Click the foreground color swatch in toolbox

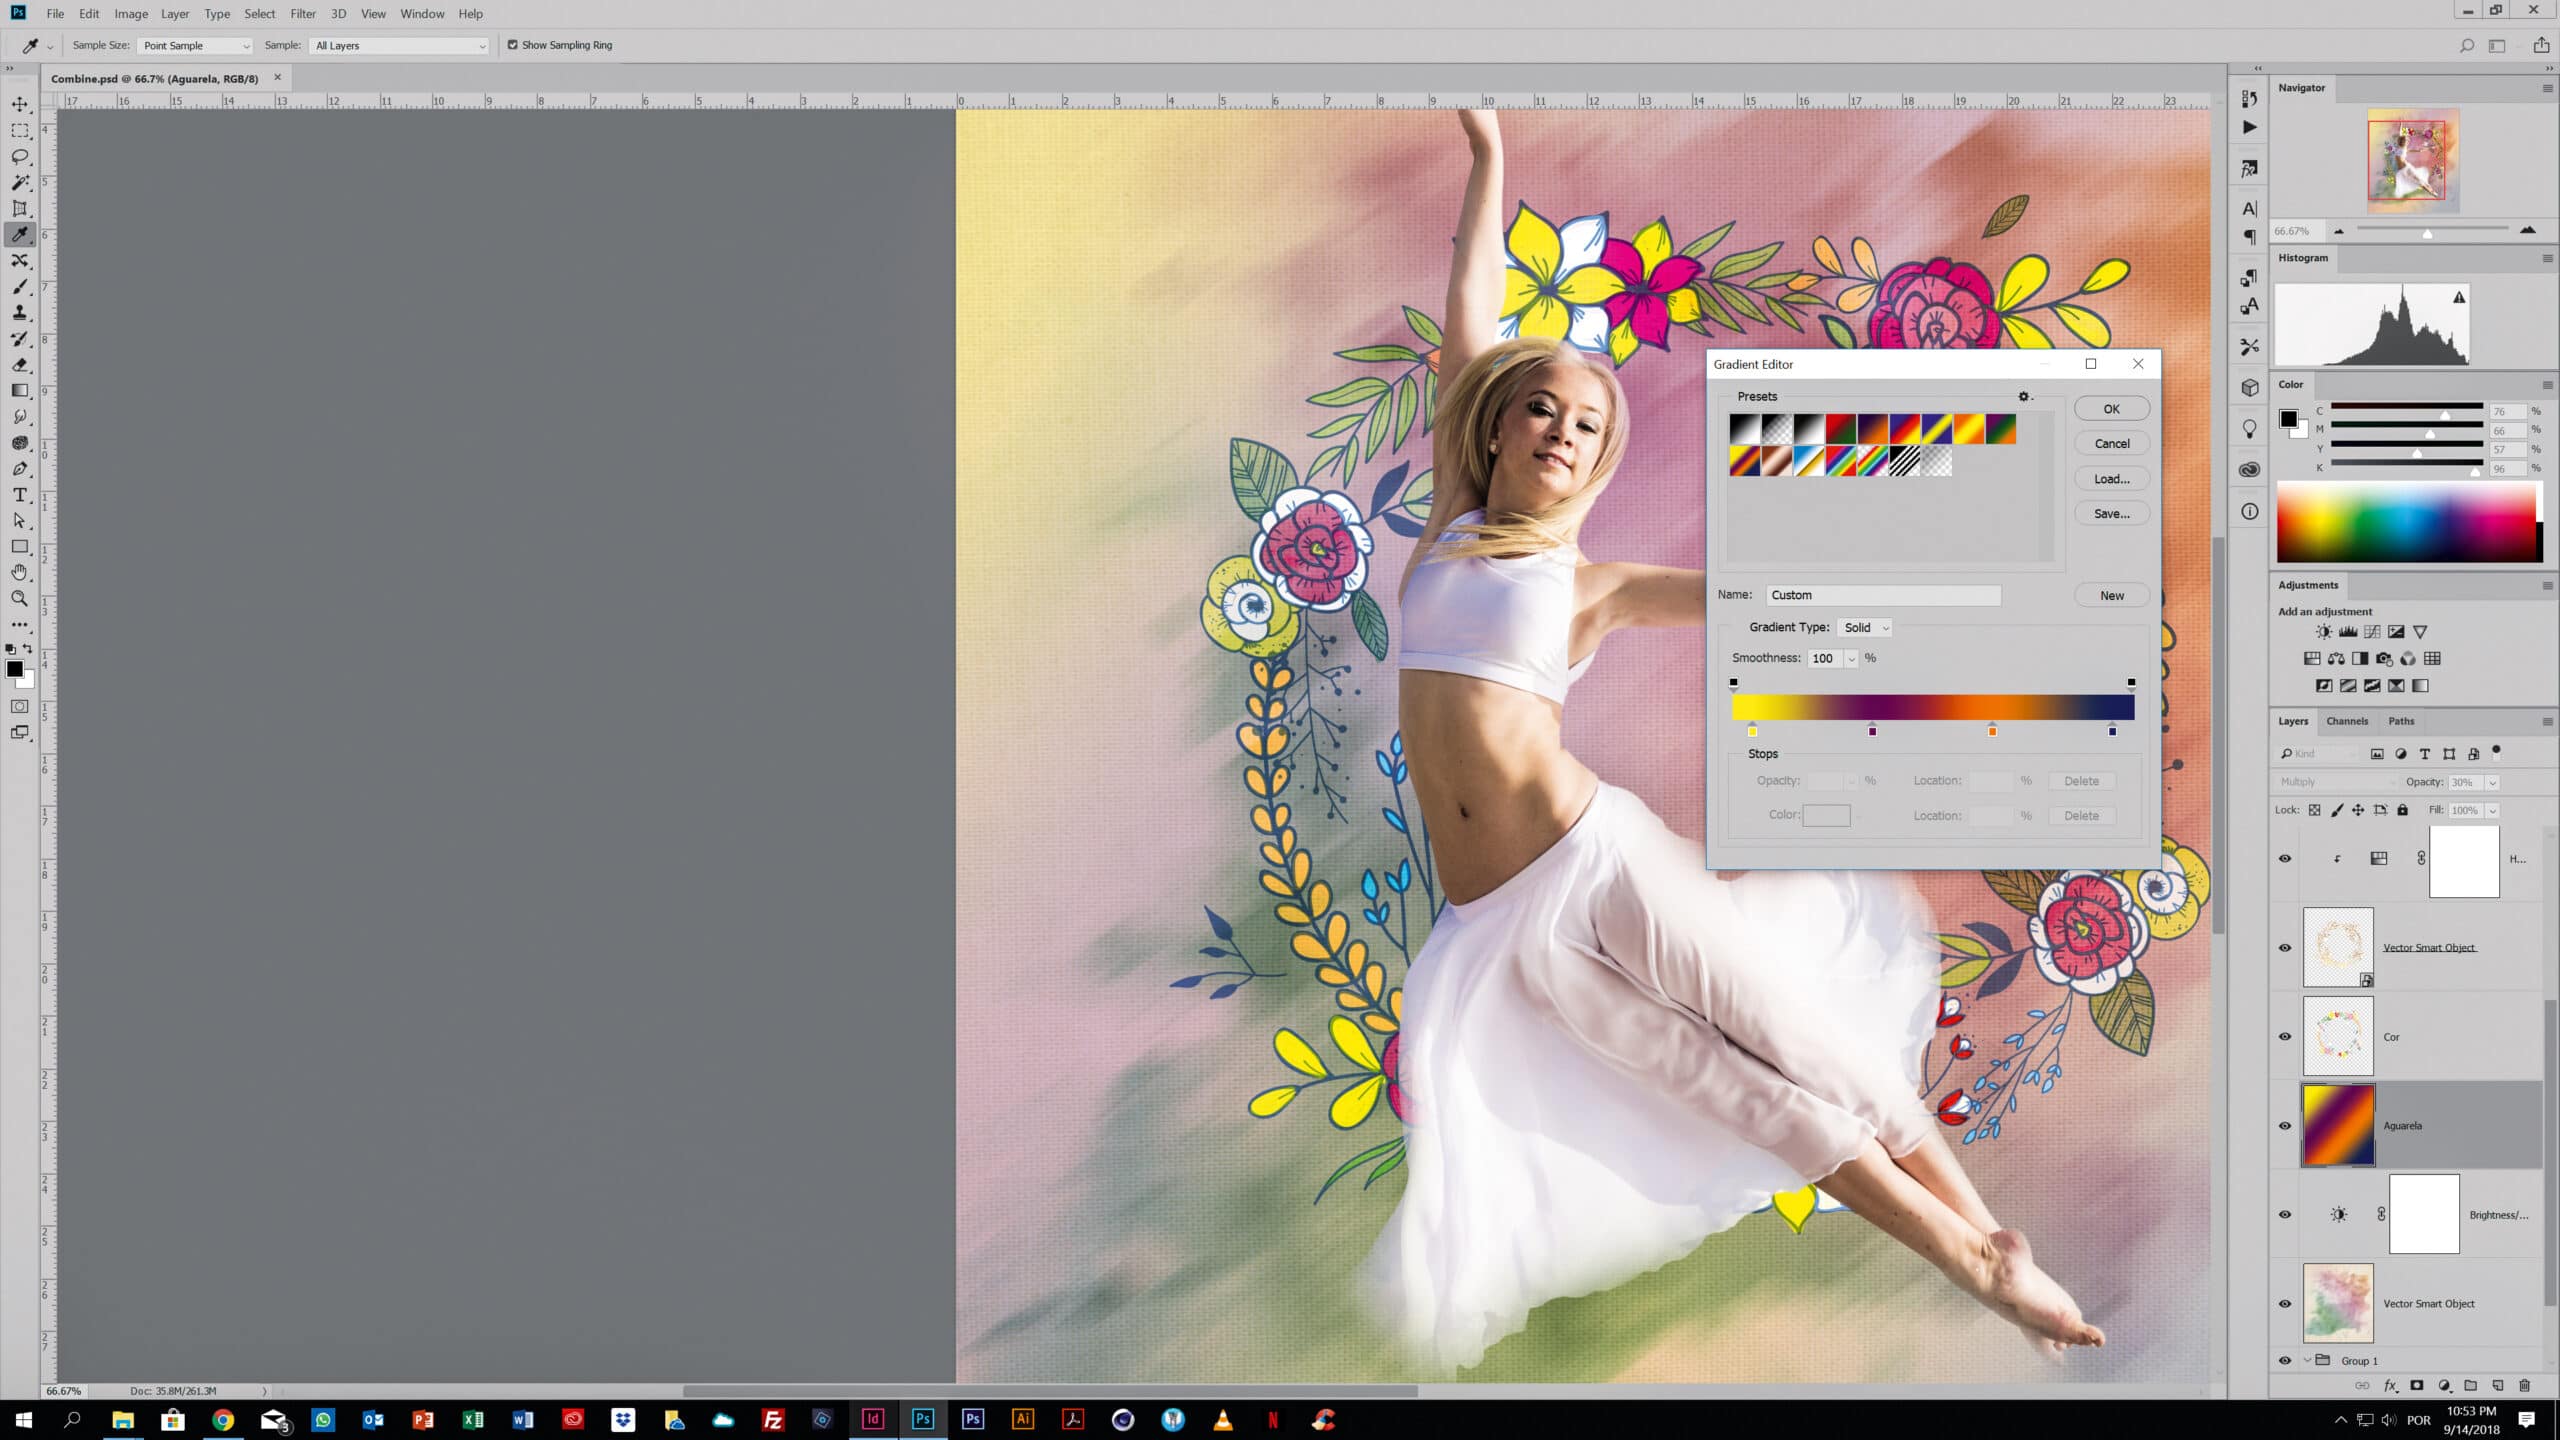click(x=14, y=669)
